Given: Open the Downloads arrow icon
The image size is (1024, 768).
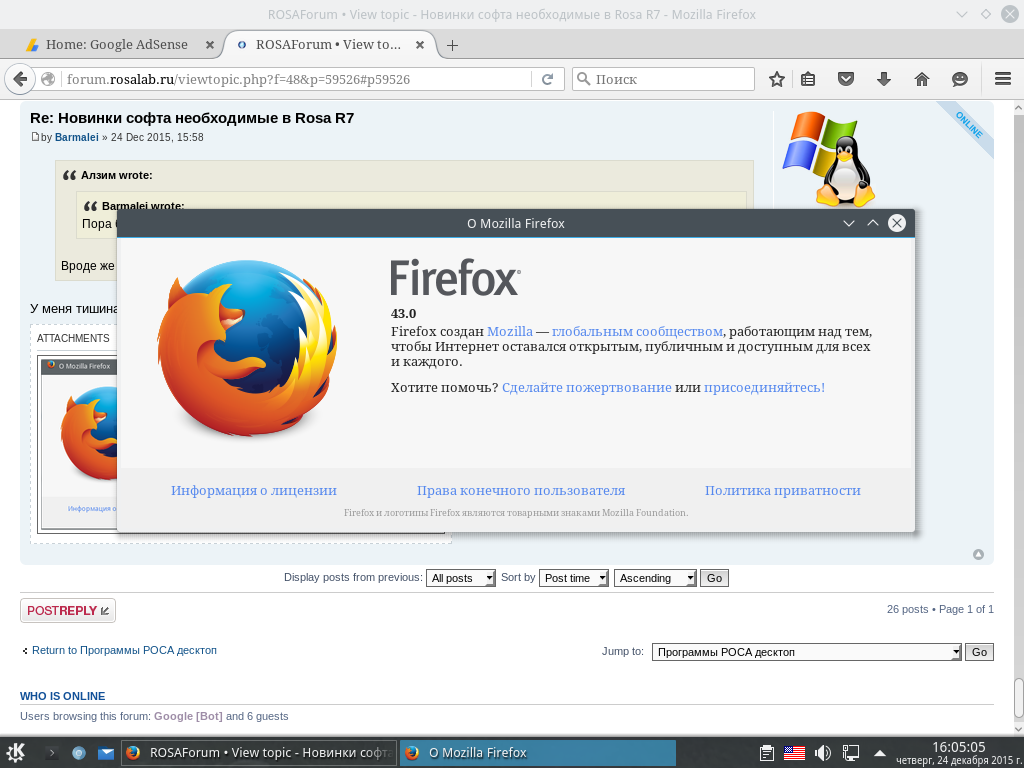Looking at the screenshot, I should (884, 79).
